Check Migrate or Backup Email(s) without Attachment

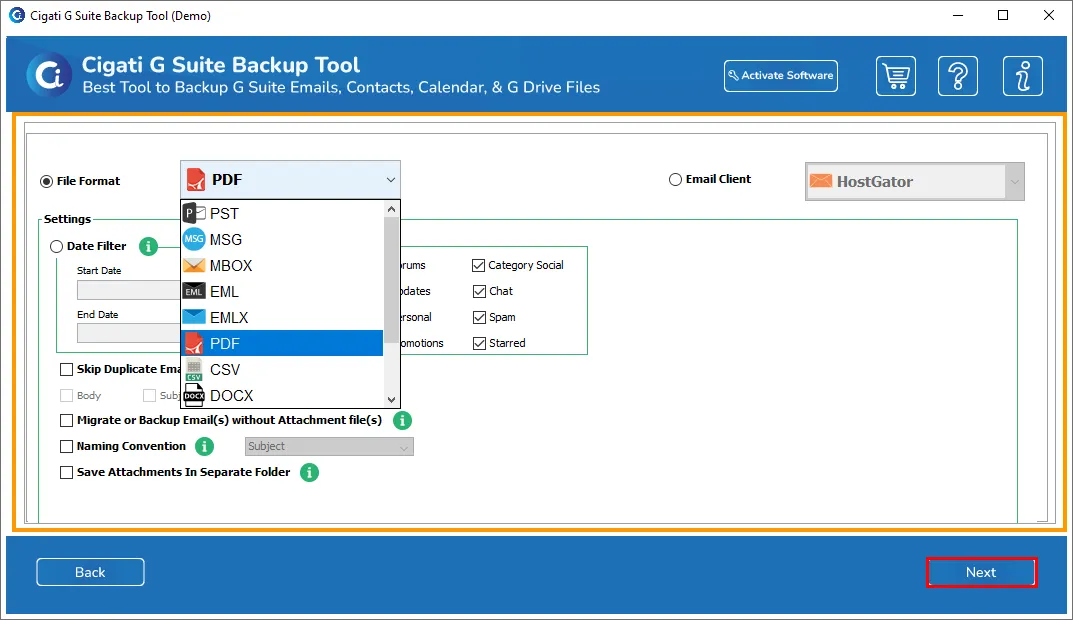pyautogui.click(x=66, y=420)
